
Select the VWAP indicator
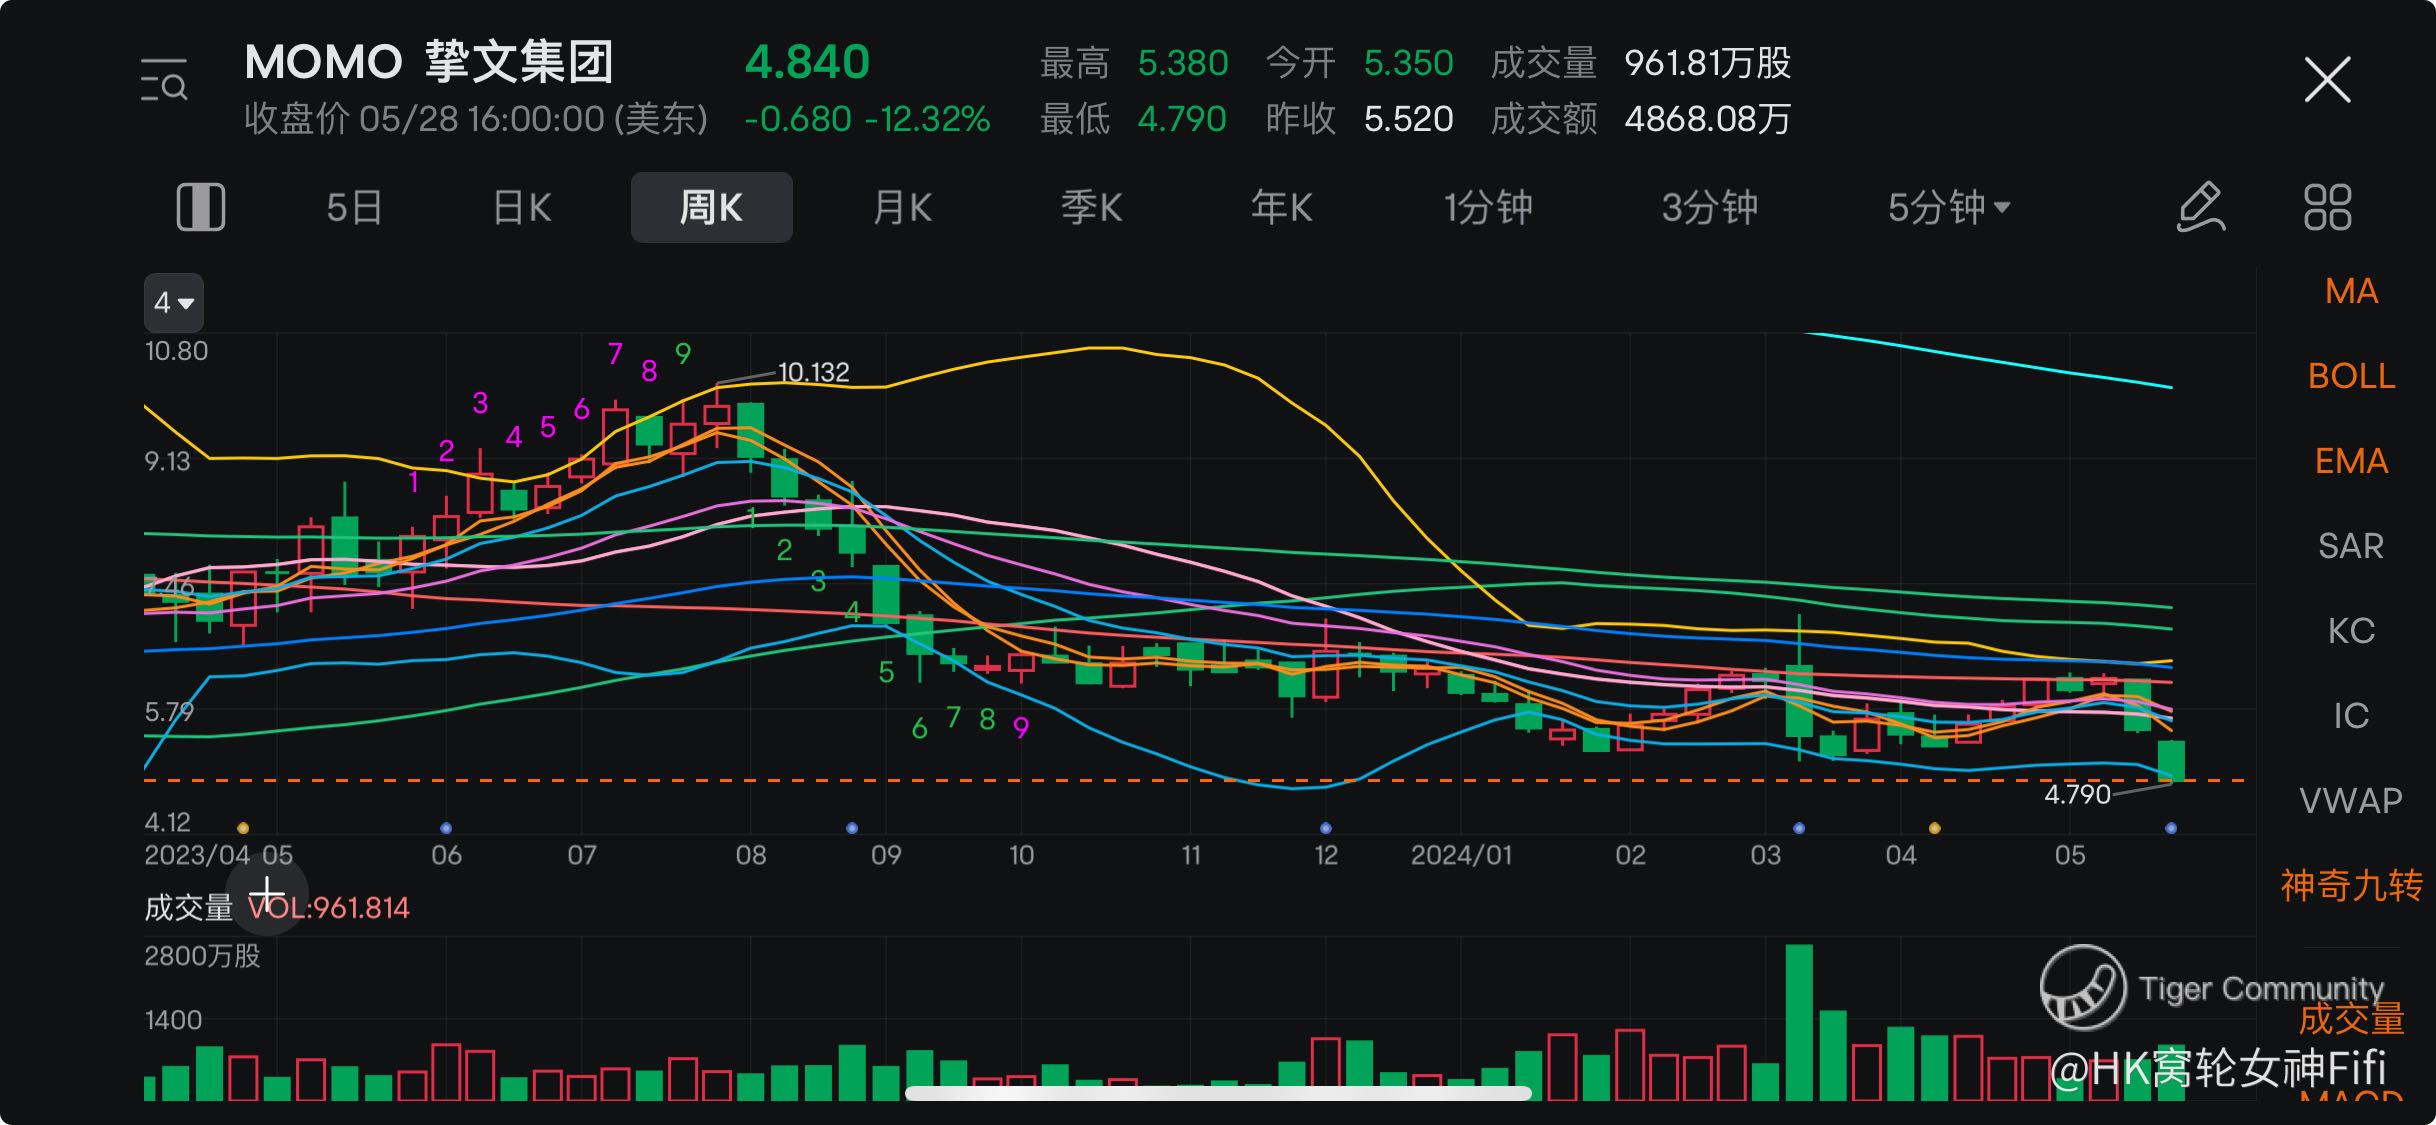pyautogui.click(x=2351, y=801)
